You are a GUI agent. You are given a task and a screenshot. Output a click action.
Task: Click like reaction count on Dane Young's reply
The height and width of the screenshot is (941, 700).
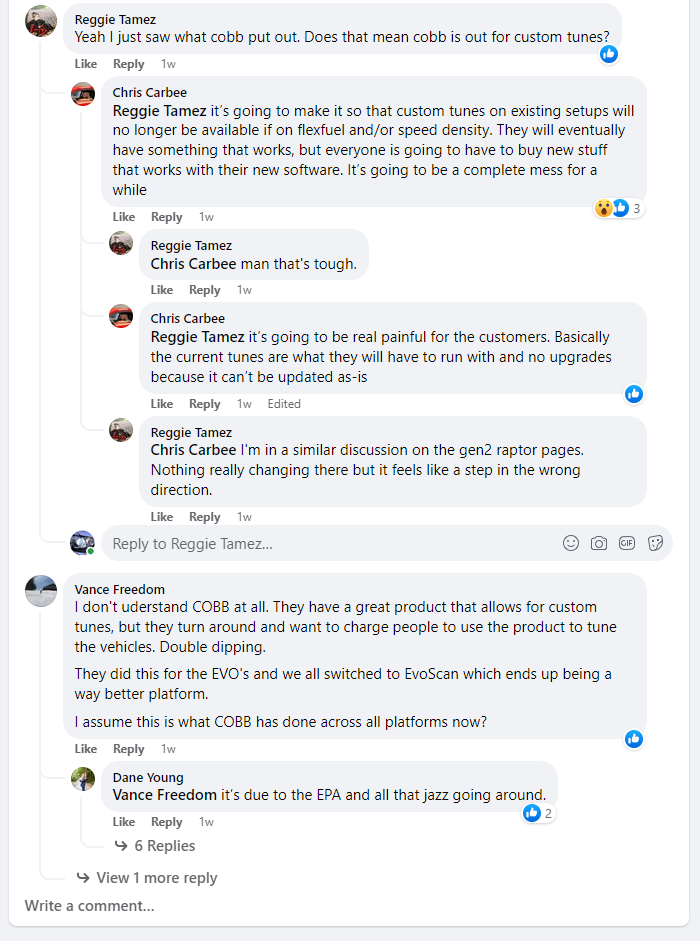tap(538, 813)
